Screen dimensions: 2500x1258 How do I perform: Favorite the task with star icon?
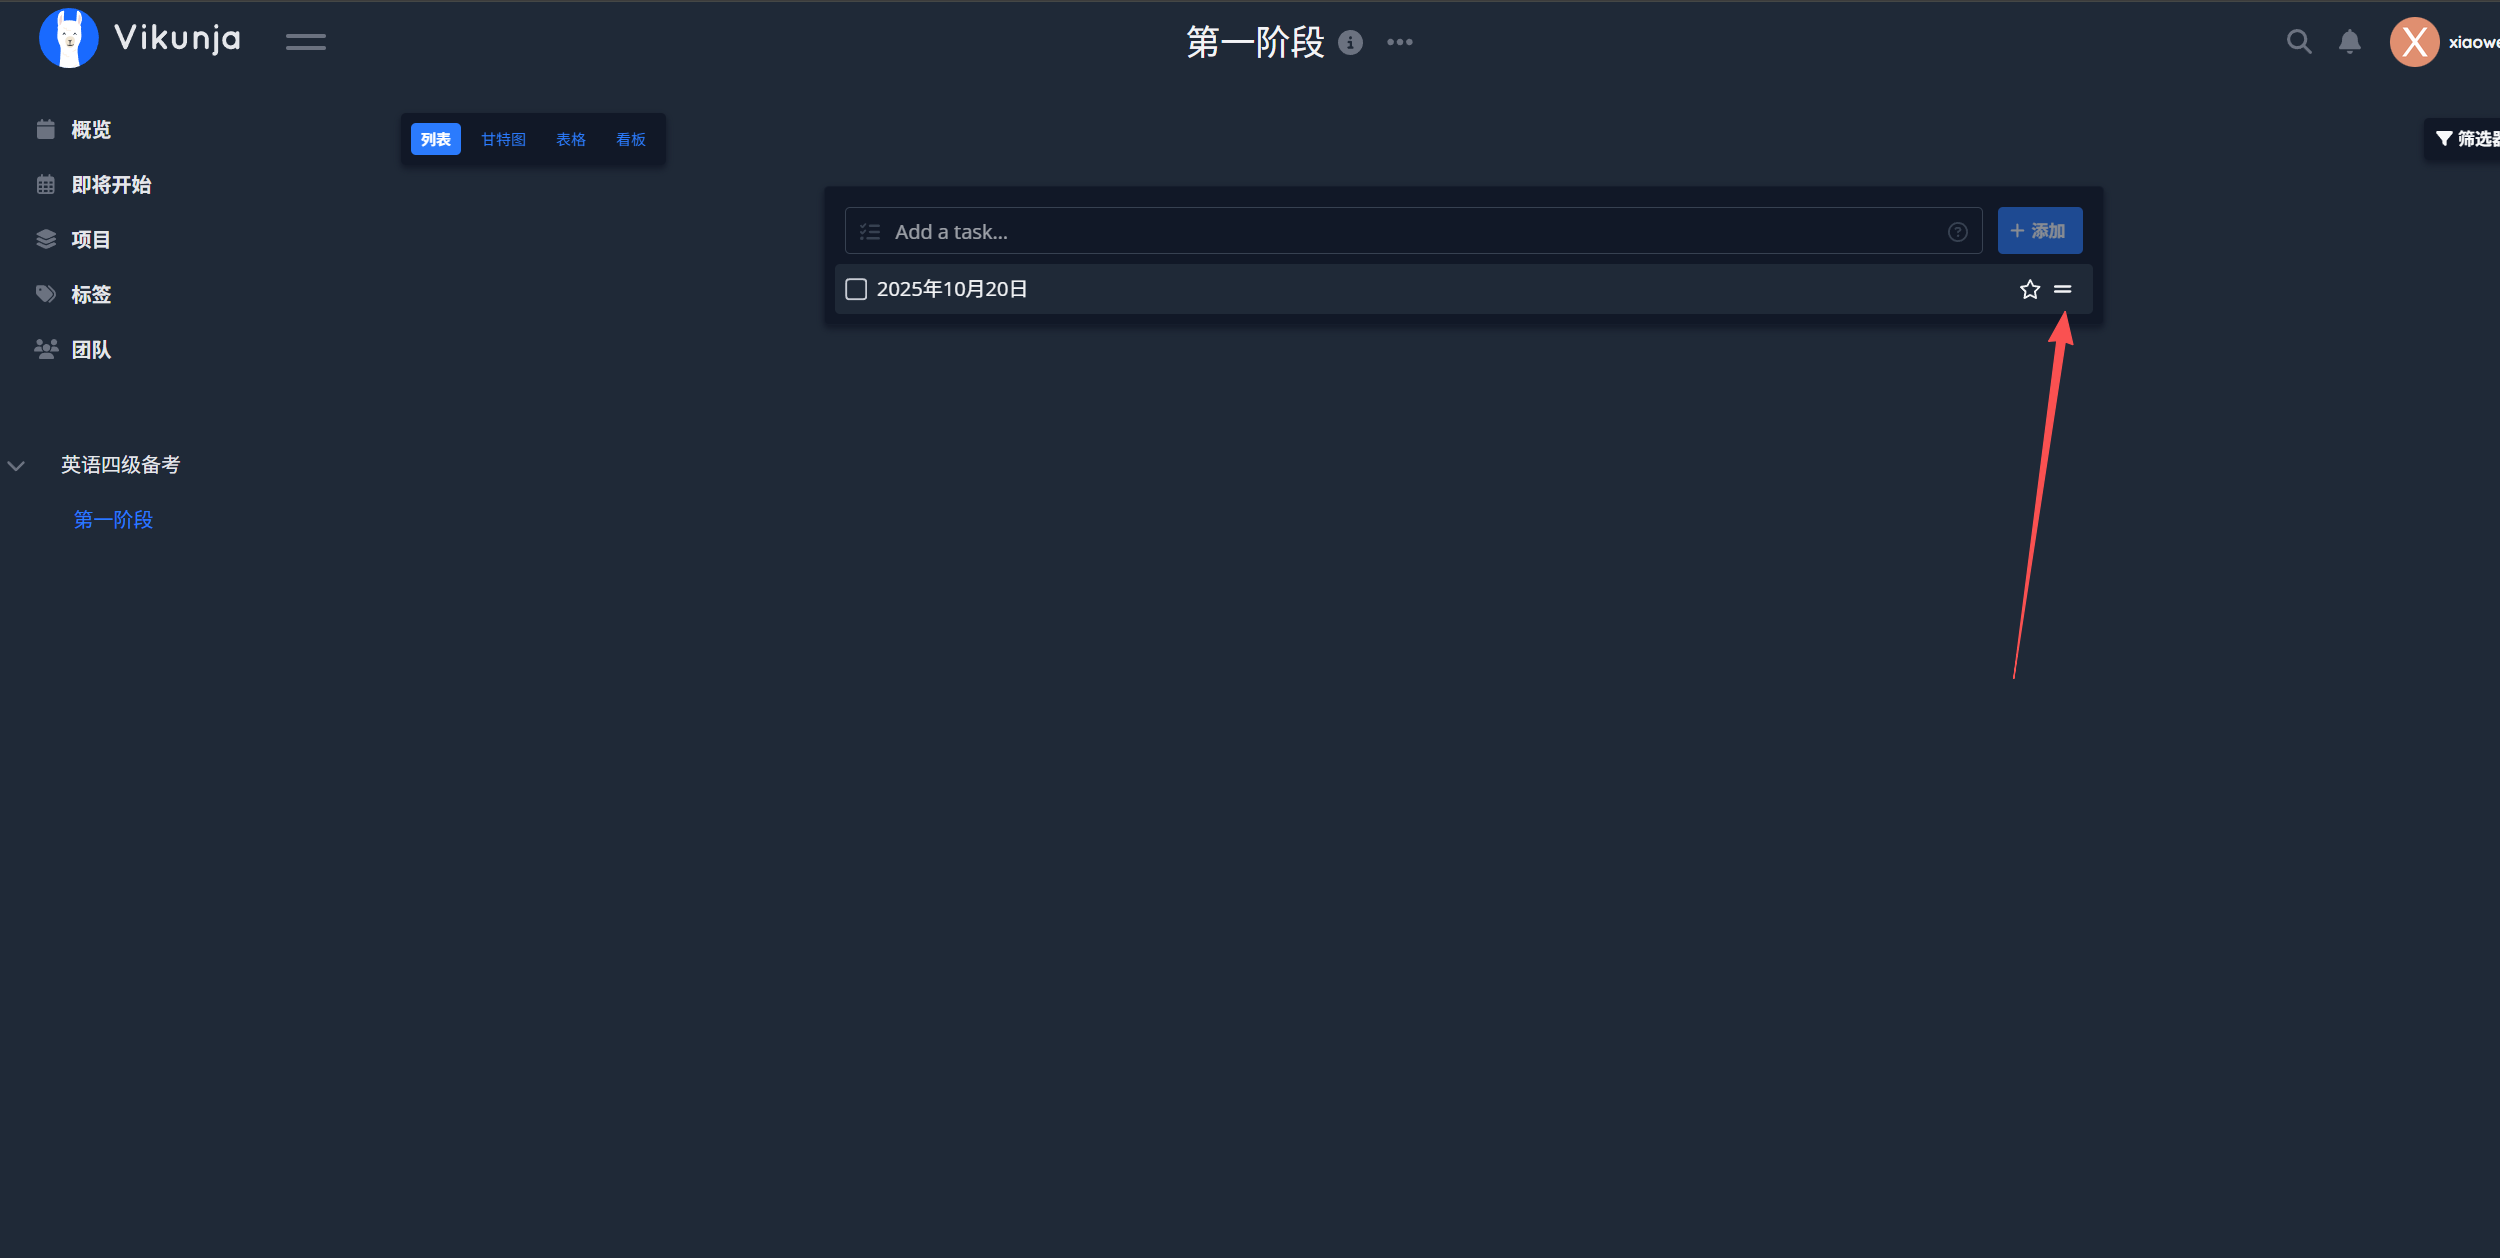tap(2029, 290)
